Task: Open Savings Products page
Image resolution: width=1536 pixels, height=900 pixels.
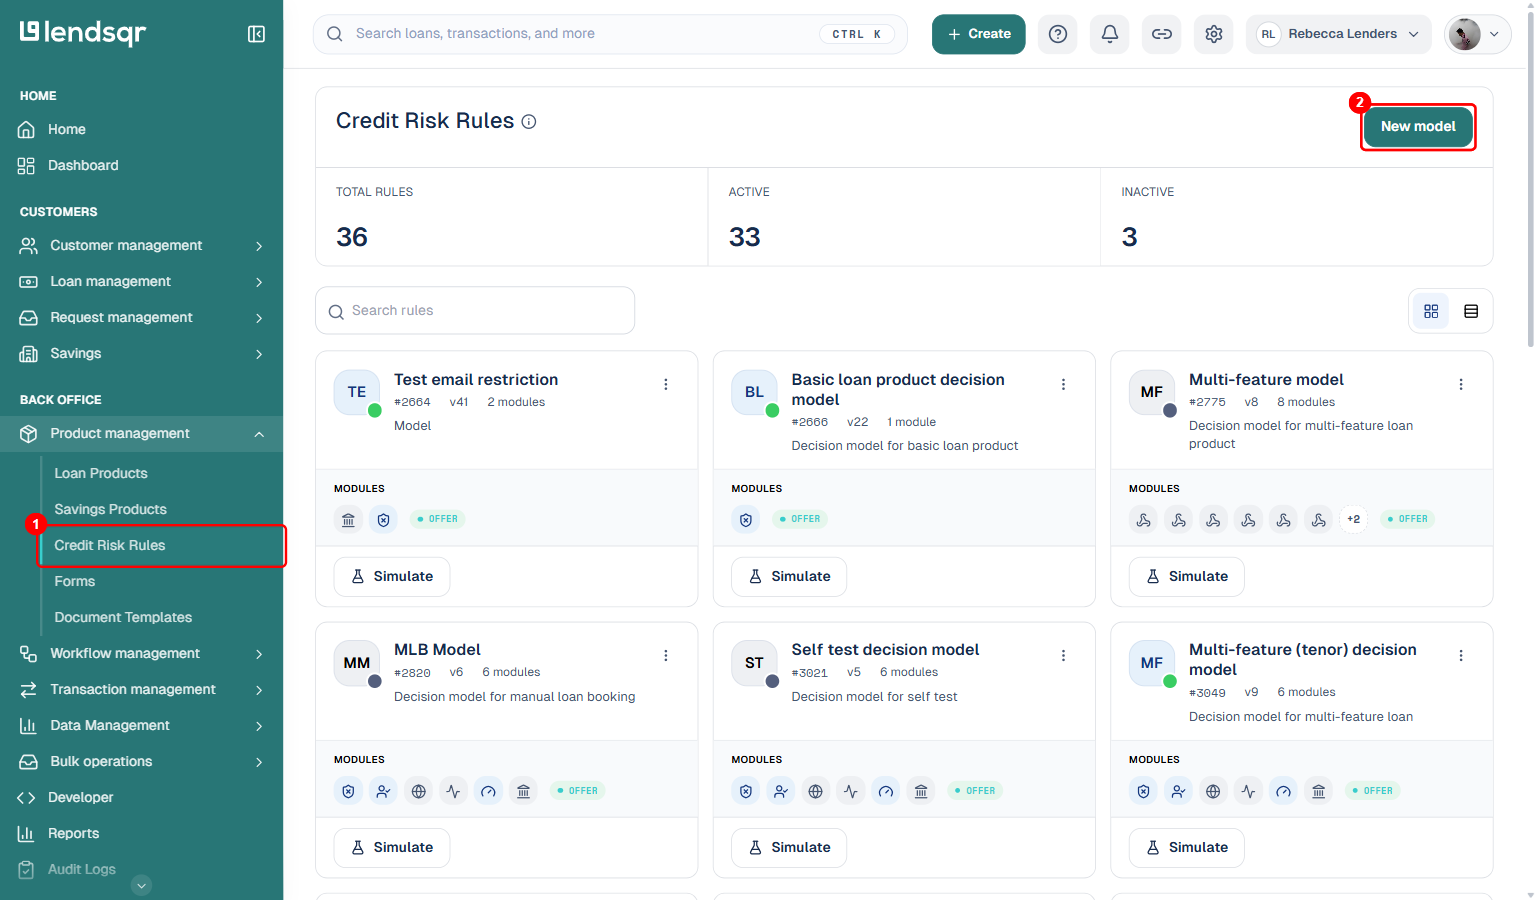Action: (x=110, y=510)
